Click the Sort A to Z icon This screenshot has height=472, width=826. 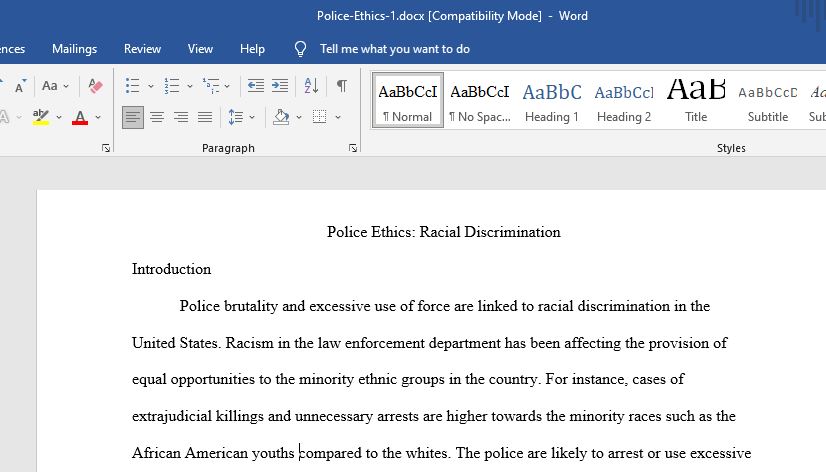[311, 85]
